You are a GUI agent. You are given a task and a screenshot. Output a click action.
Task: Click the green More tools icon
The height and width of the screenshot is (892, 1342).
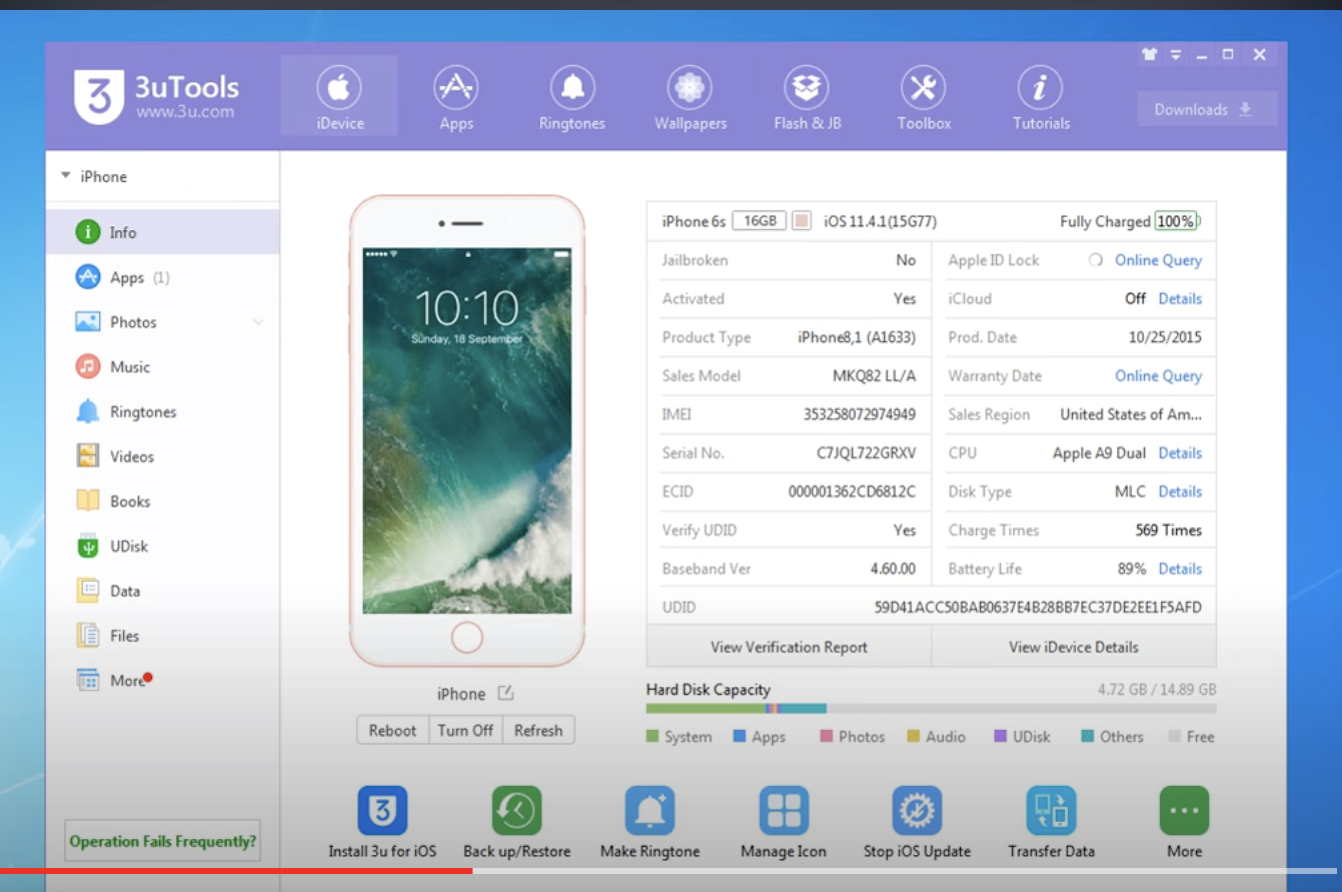click(1184, 810)
